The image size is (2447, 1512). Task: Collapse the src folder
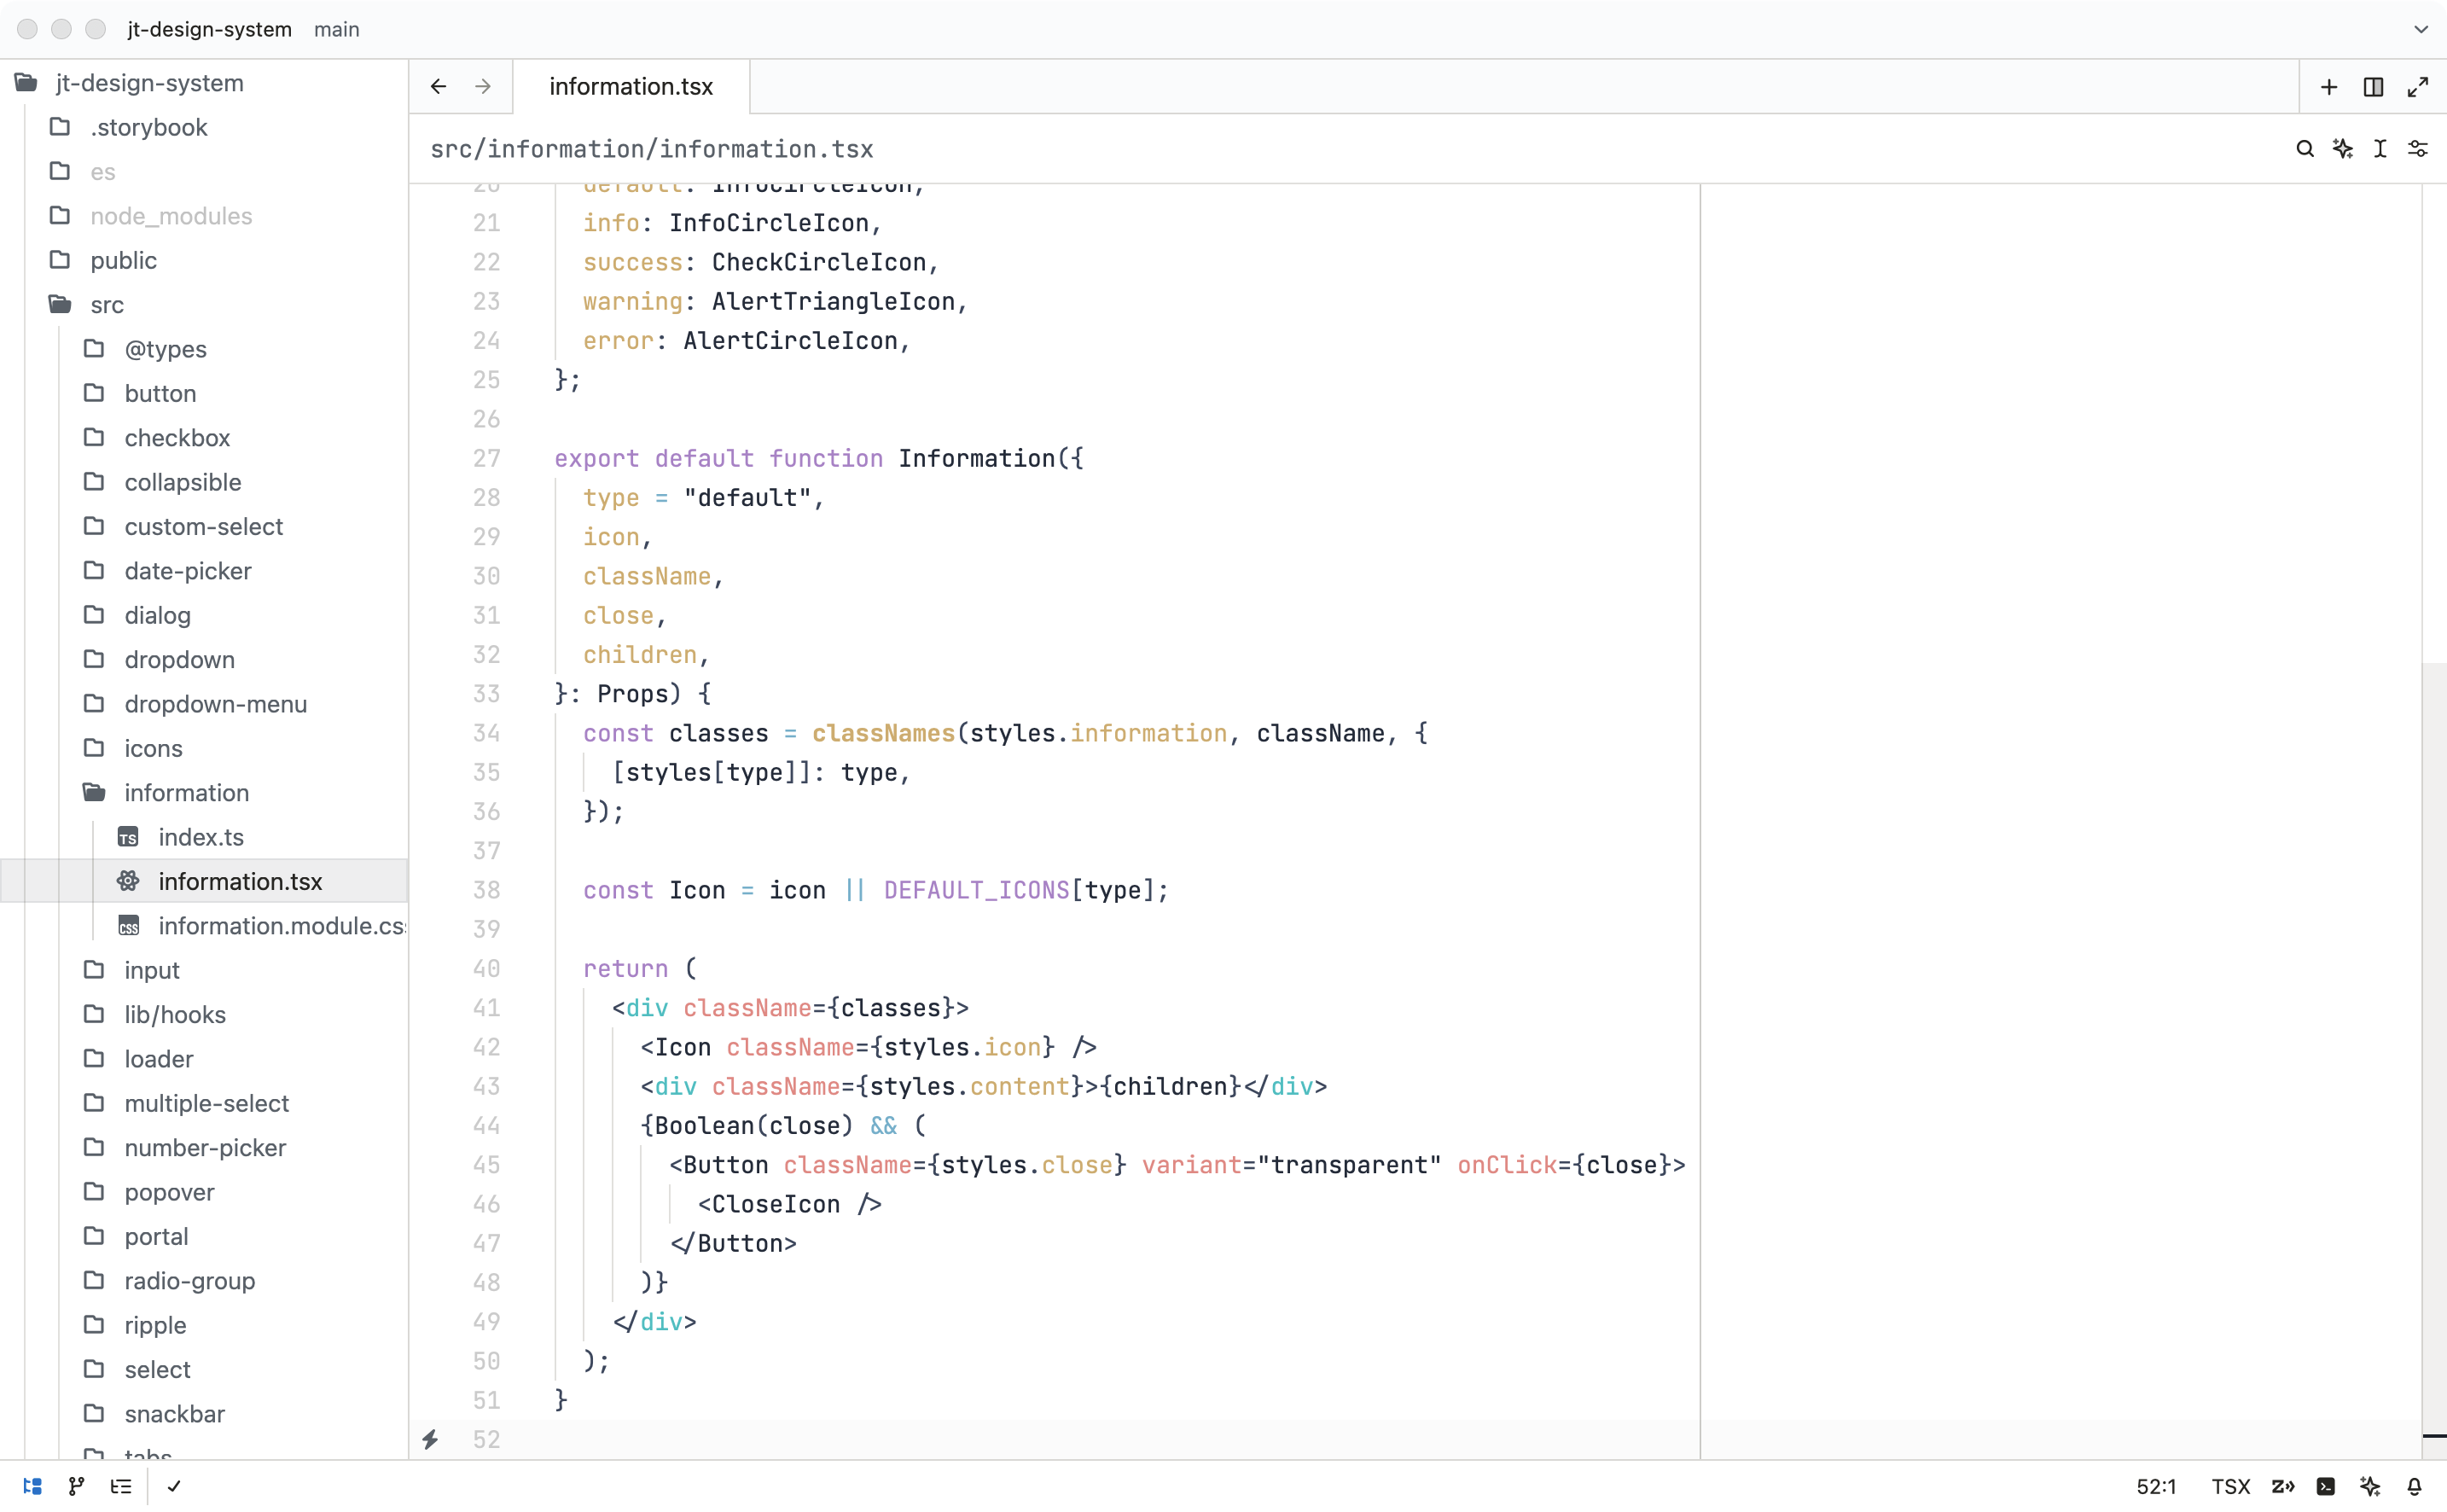(204, 304)
